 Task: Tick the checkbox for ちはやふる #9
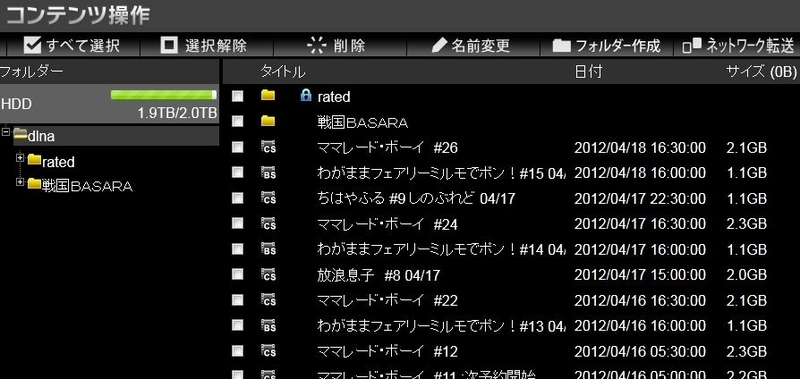tap(237, 198)
